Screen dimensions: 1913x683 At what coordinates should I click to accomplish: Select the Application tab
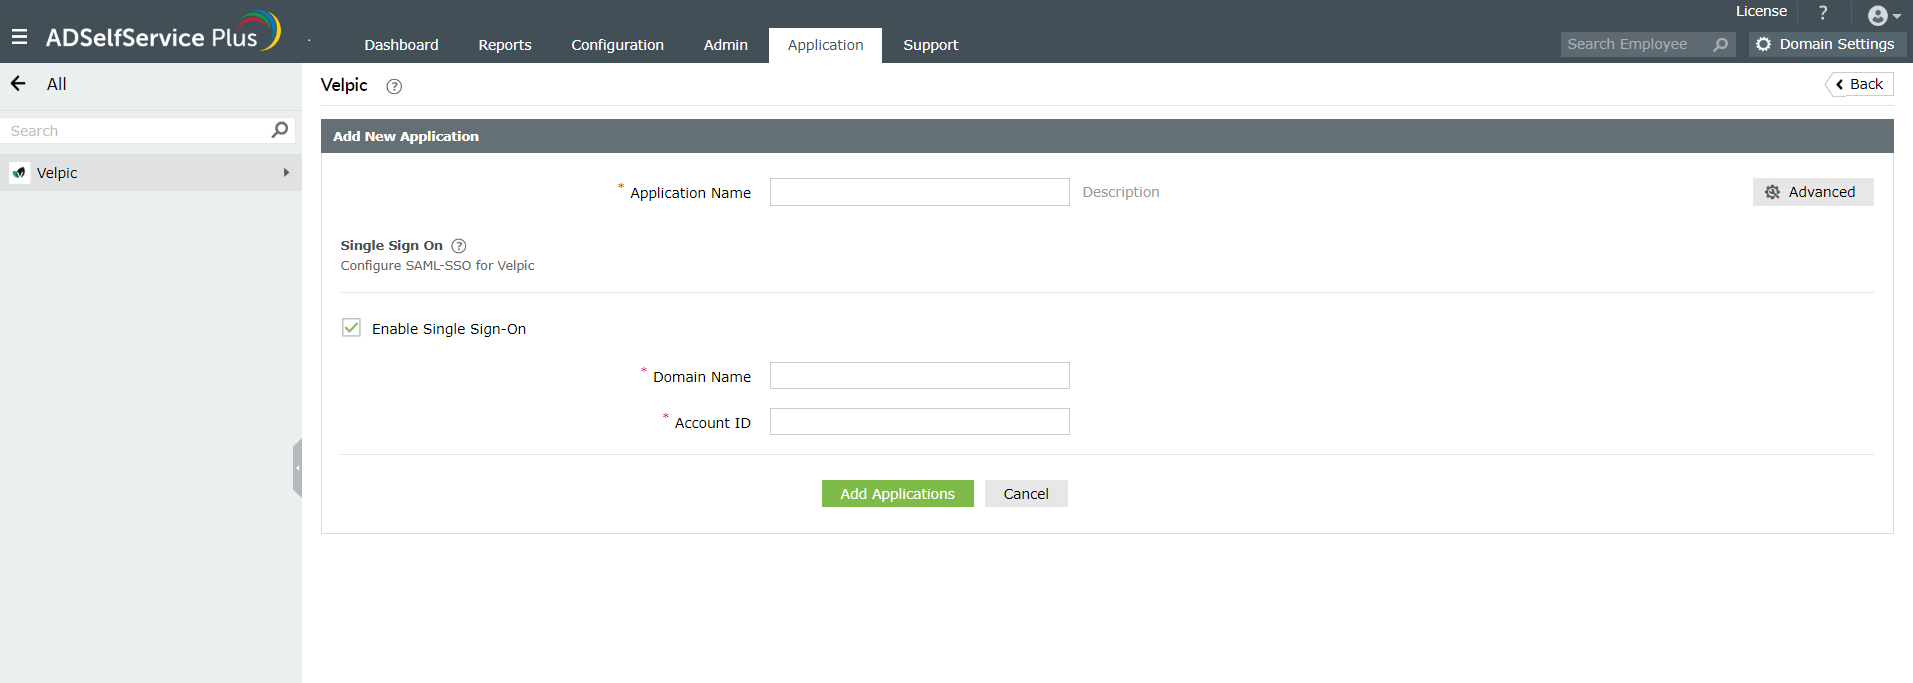pyautogui.click(x=825, y=45)
